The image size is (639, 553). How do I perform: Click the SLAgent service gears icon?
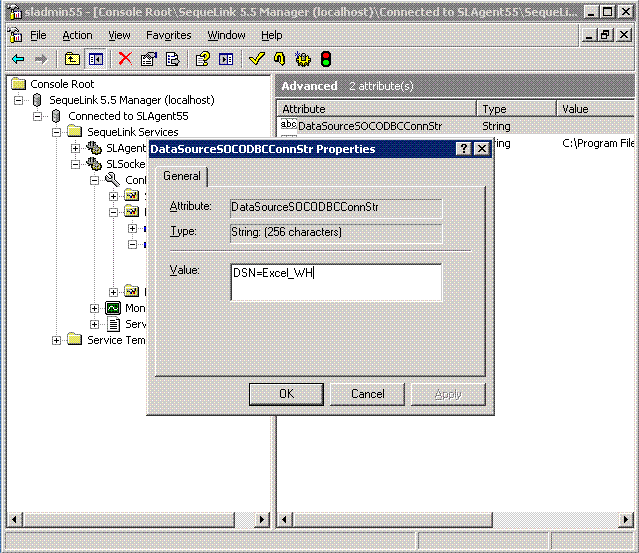pos(94,148)
